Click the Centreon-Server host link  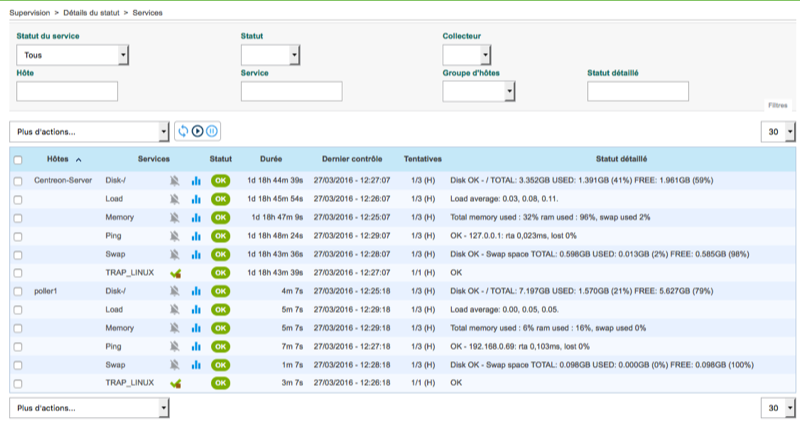[66, 181]
